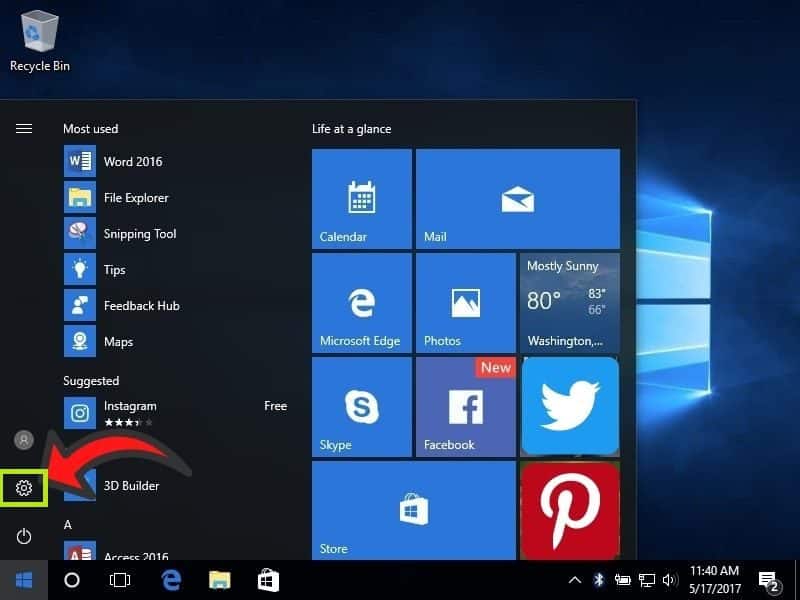Image resolution: width=800 pixels, height=600 pixels.
Task: Launch Snipping Tool
Action: tap(176, 234)
